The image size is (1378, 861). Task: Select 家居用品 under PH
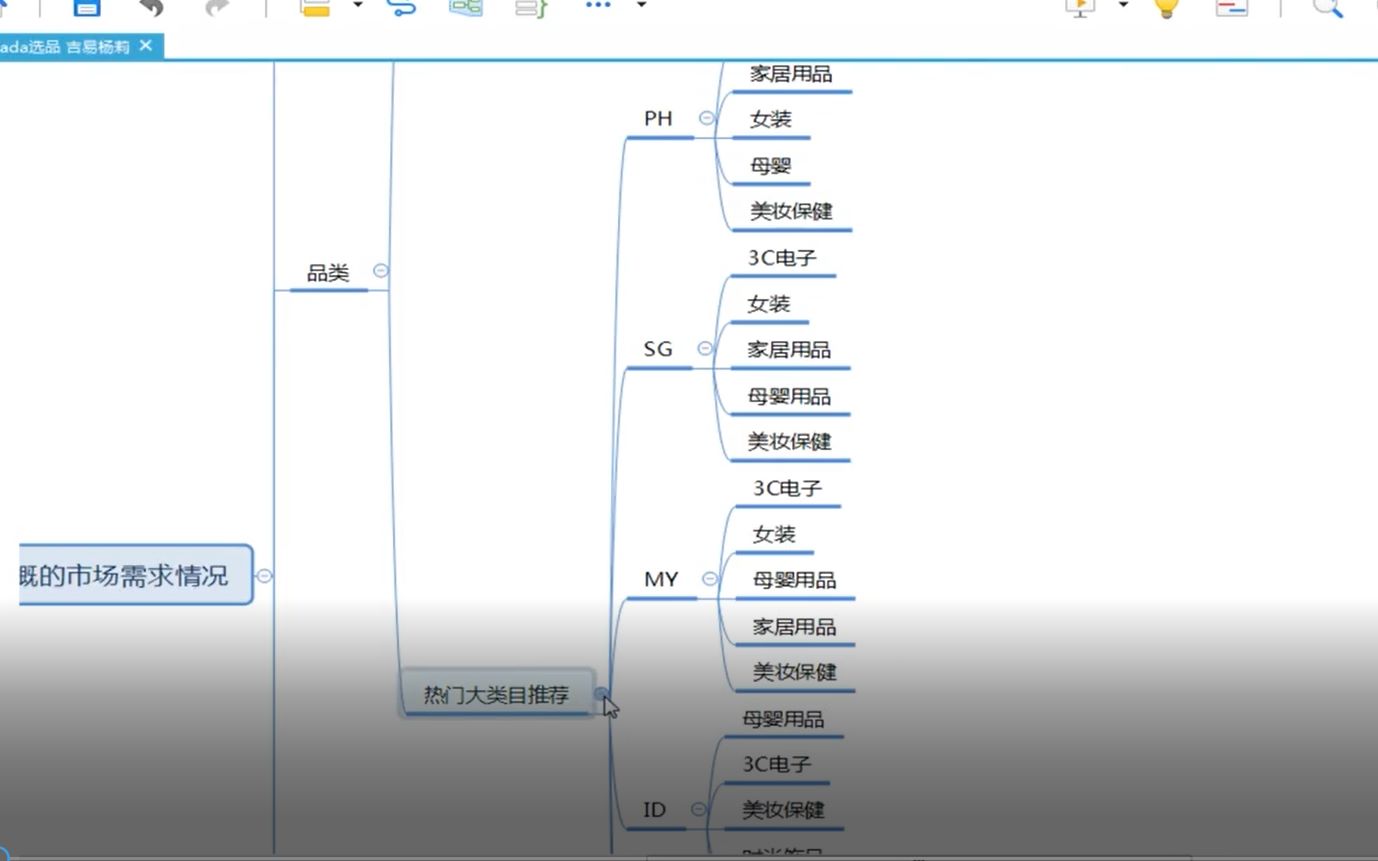pyautogui.click(x=791, y=74)
